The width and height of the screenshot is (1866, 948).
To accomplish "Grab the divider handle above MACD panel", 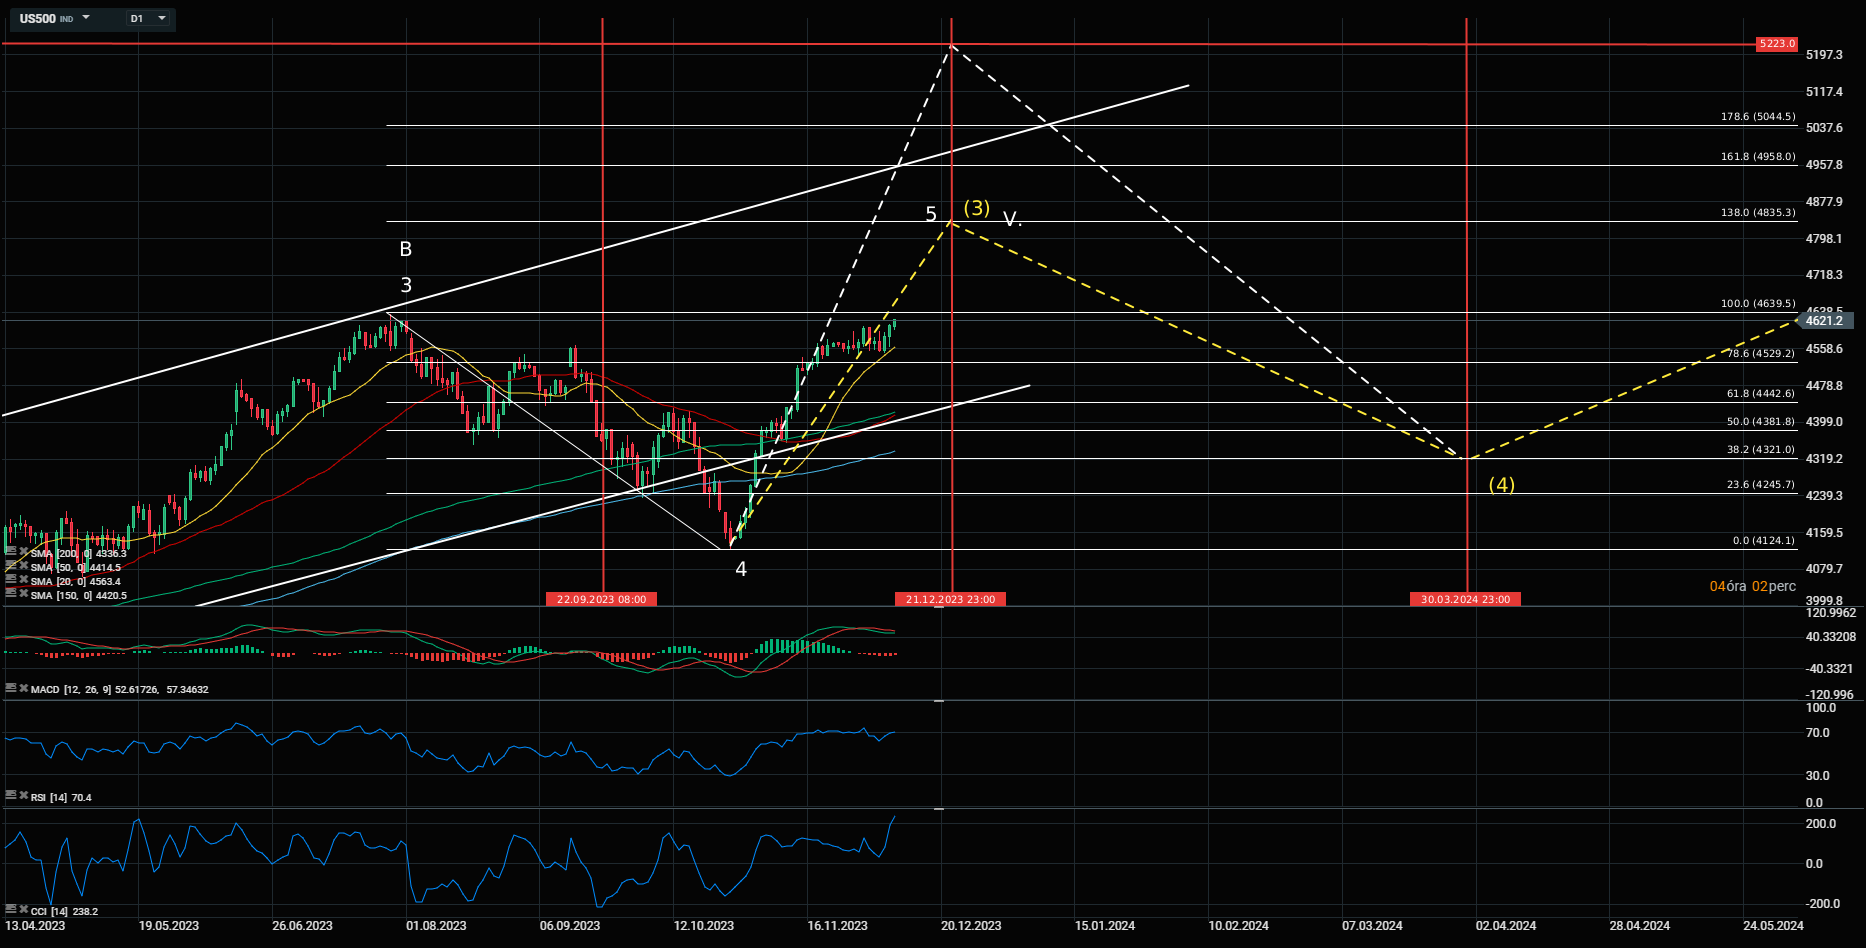I will coord(939,607).
